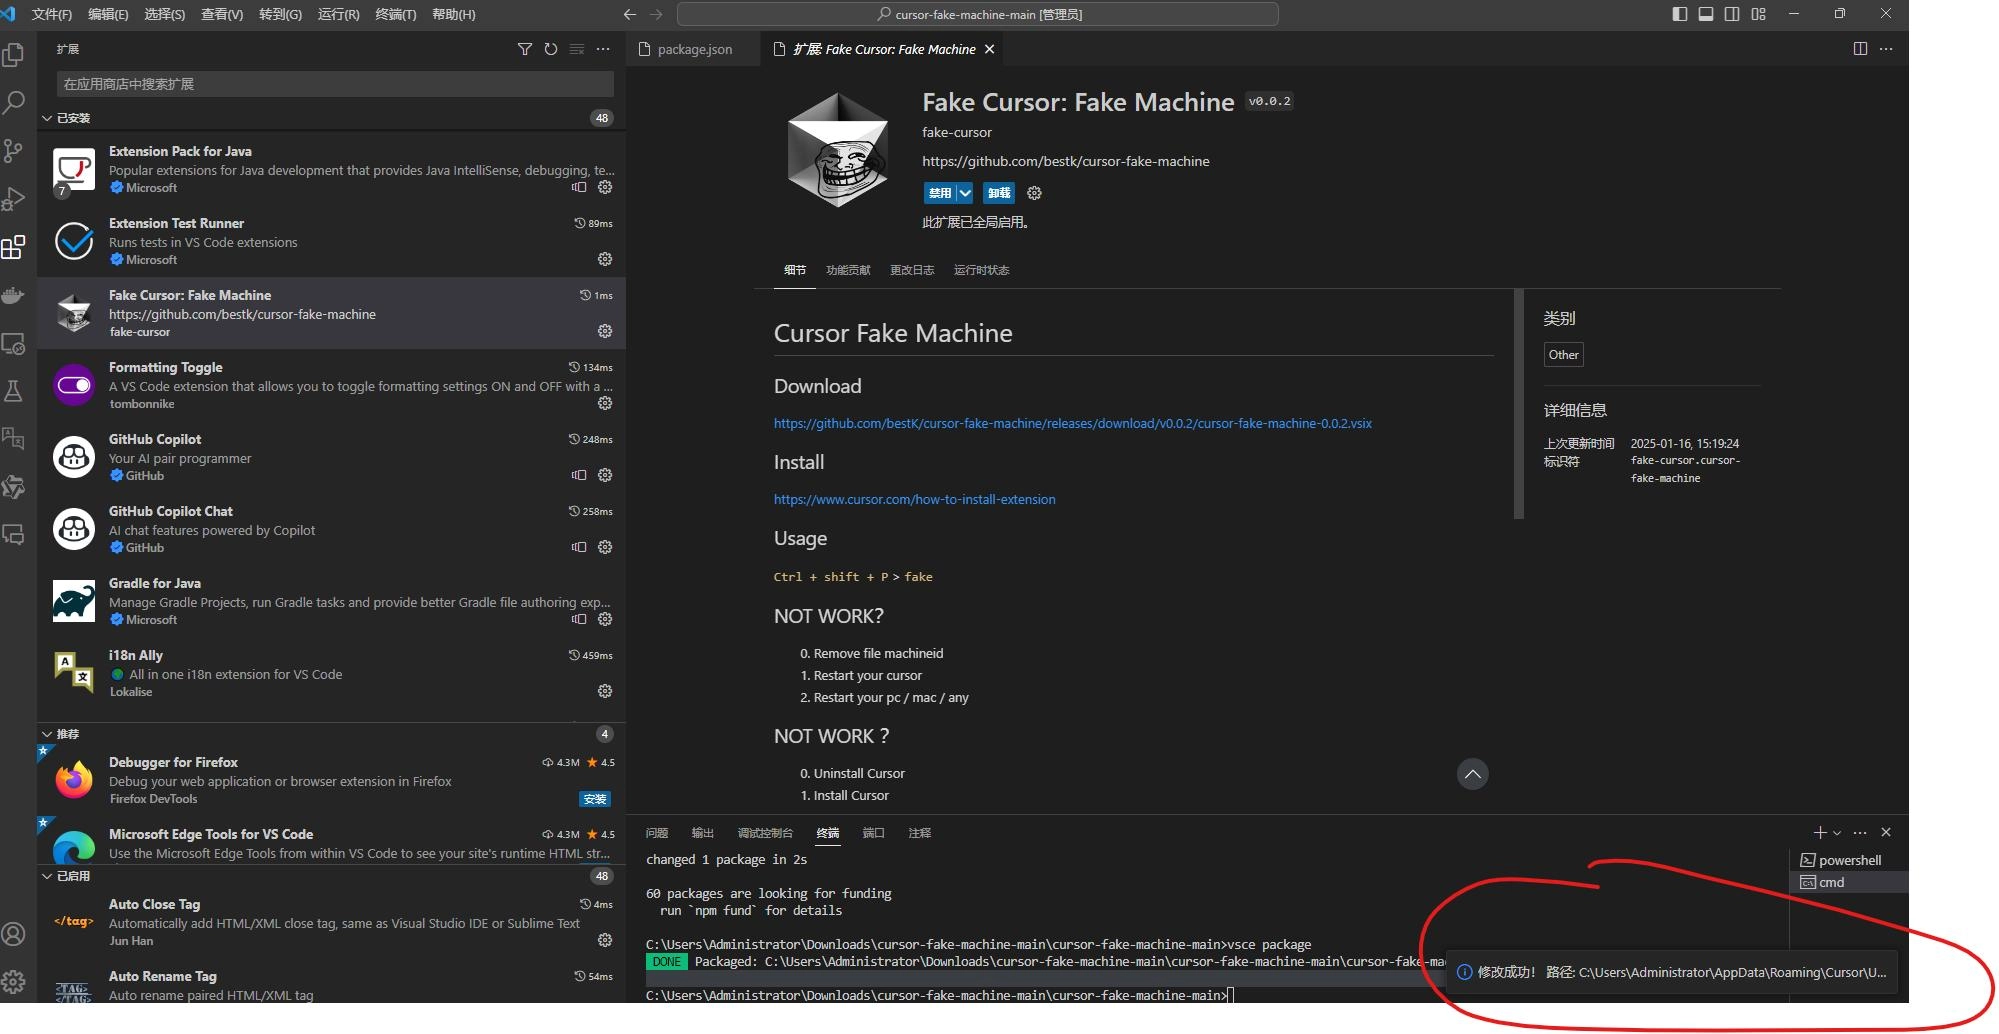The height and width of the screenshot is (1034, 1999).
Task: Open gear for Auto Close Tag extension
Action: pos(605,940)
